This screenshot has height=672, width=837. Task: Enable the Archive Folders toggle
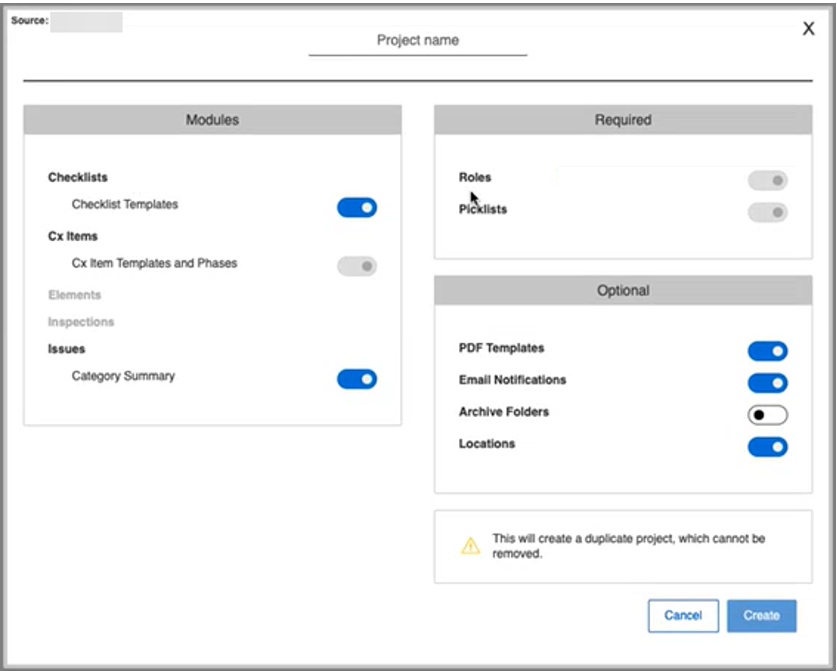tap(768, 414)
